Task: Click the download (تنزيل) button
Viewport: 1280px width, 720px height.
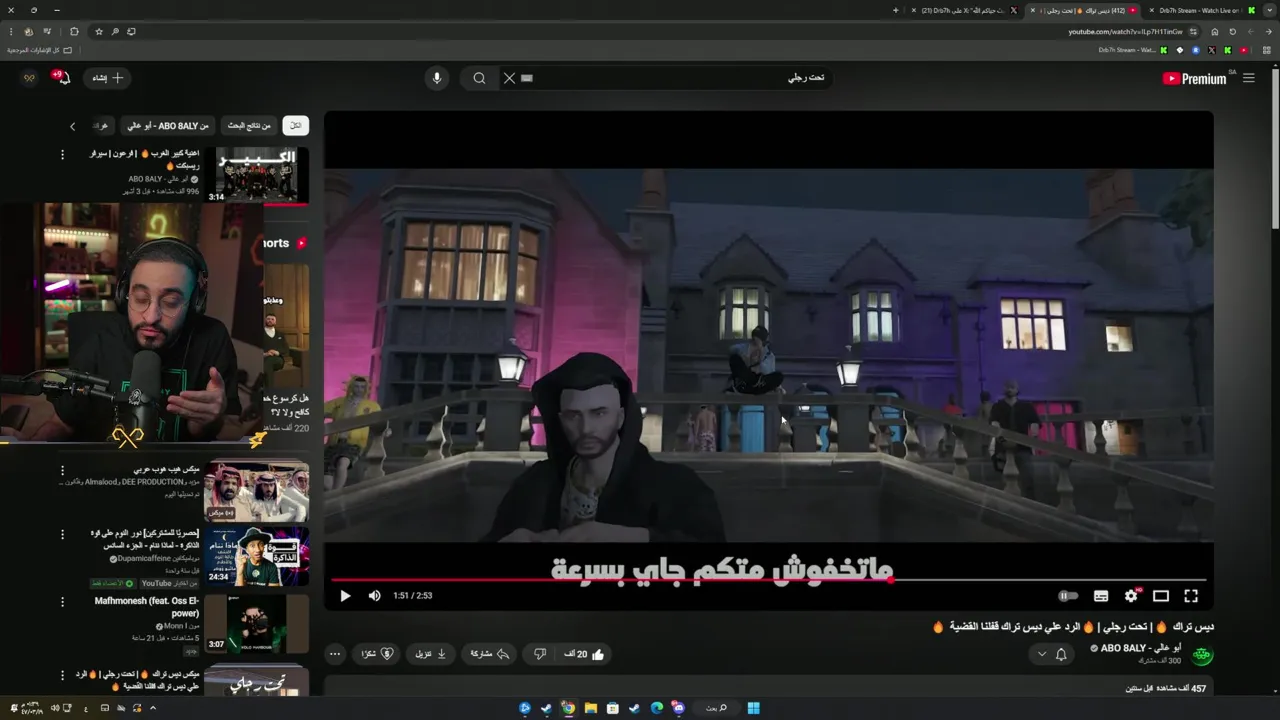Action: tap(431, 654)
